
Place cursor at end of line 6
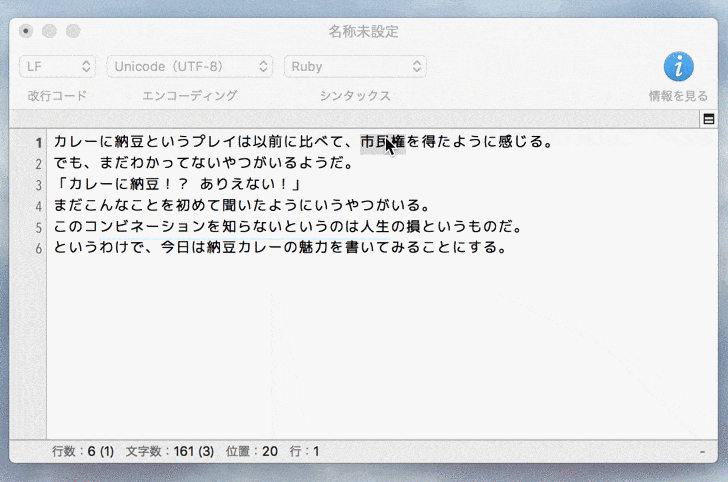pyautogui.click(x=508, y=247)
